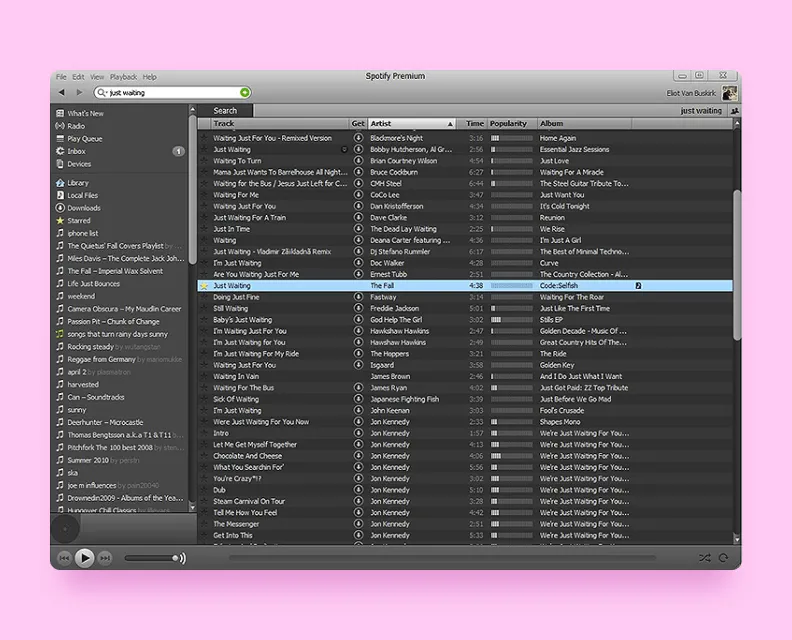Open the Edit menu

(x=78, y=77)
